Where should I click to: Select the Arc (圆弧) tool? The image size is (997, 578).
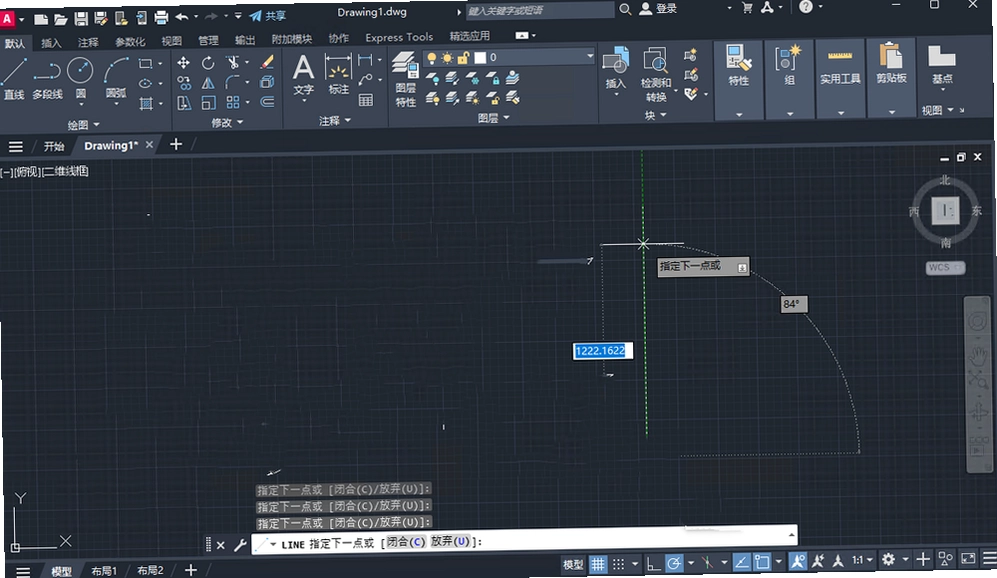[x=116, y=78]
